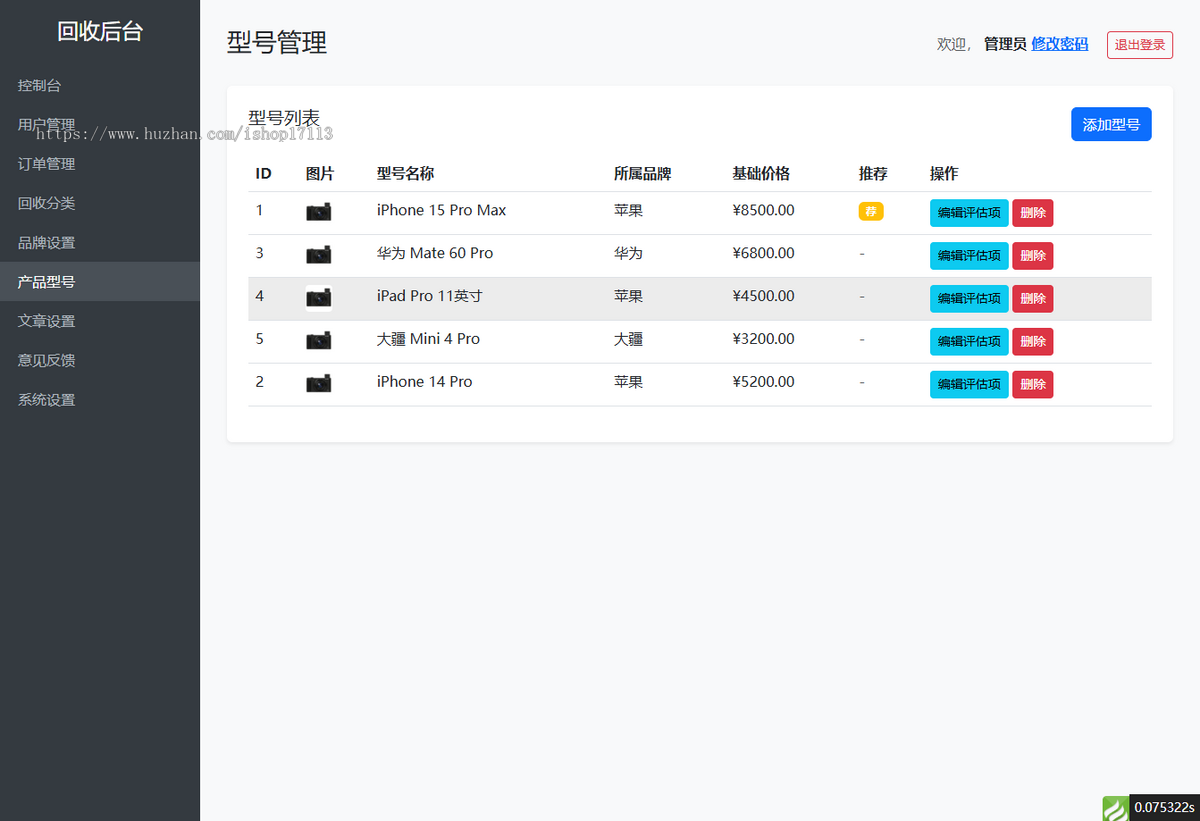Image resolution: width=1200 pixels, height=821 pixels.
Task: Click the 修改密码 link
Action: click(x=1059, y=44)
